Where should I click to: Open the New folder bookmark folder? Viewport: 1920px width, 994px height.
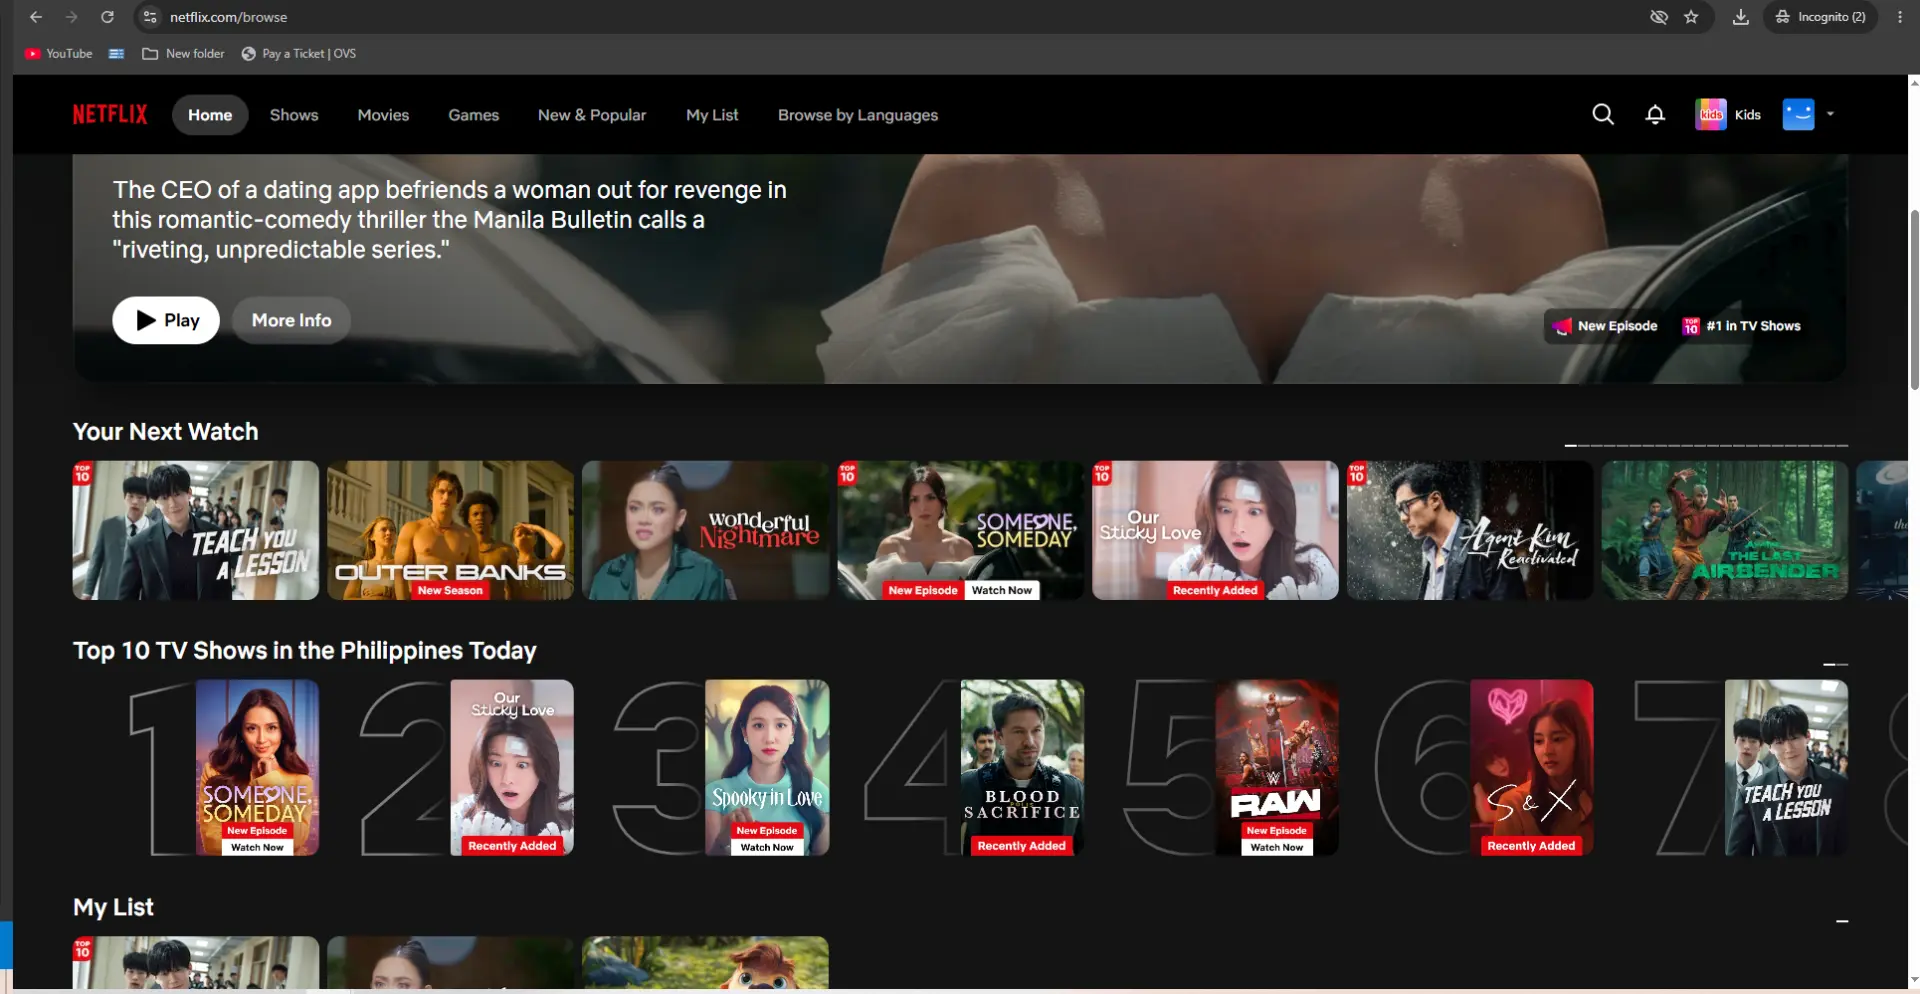(x=183, y=54)
